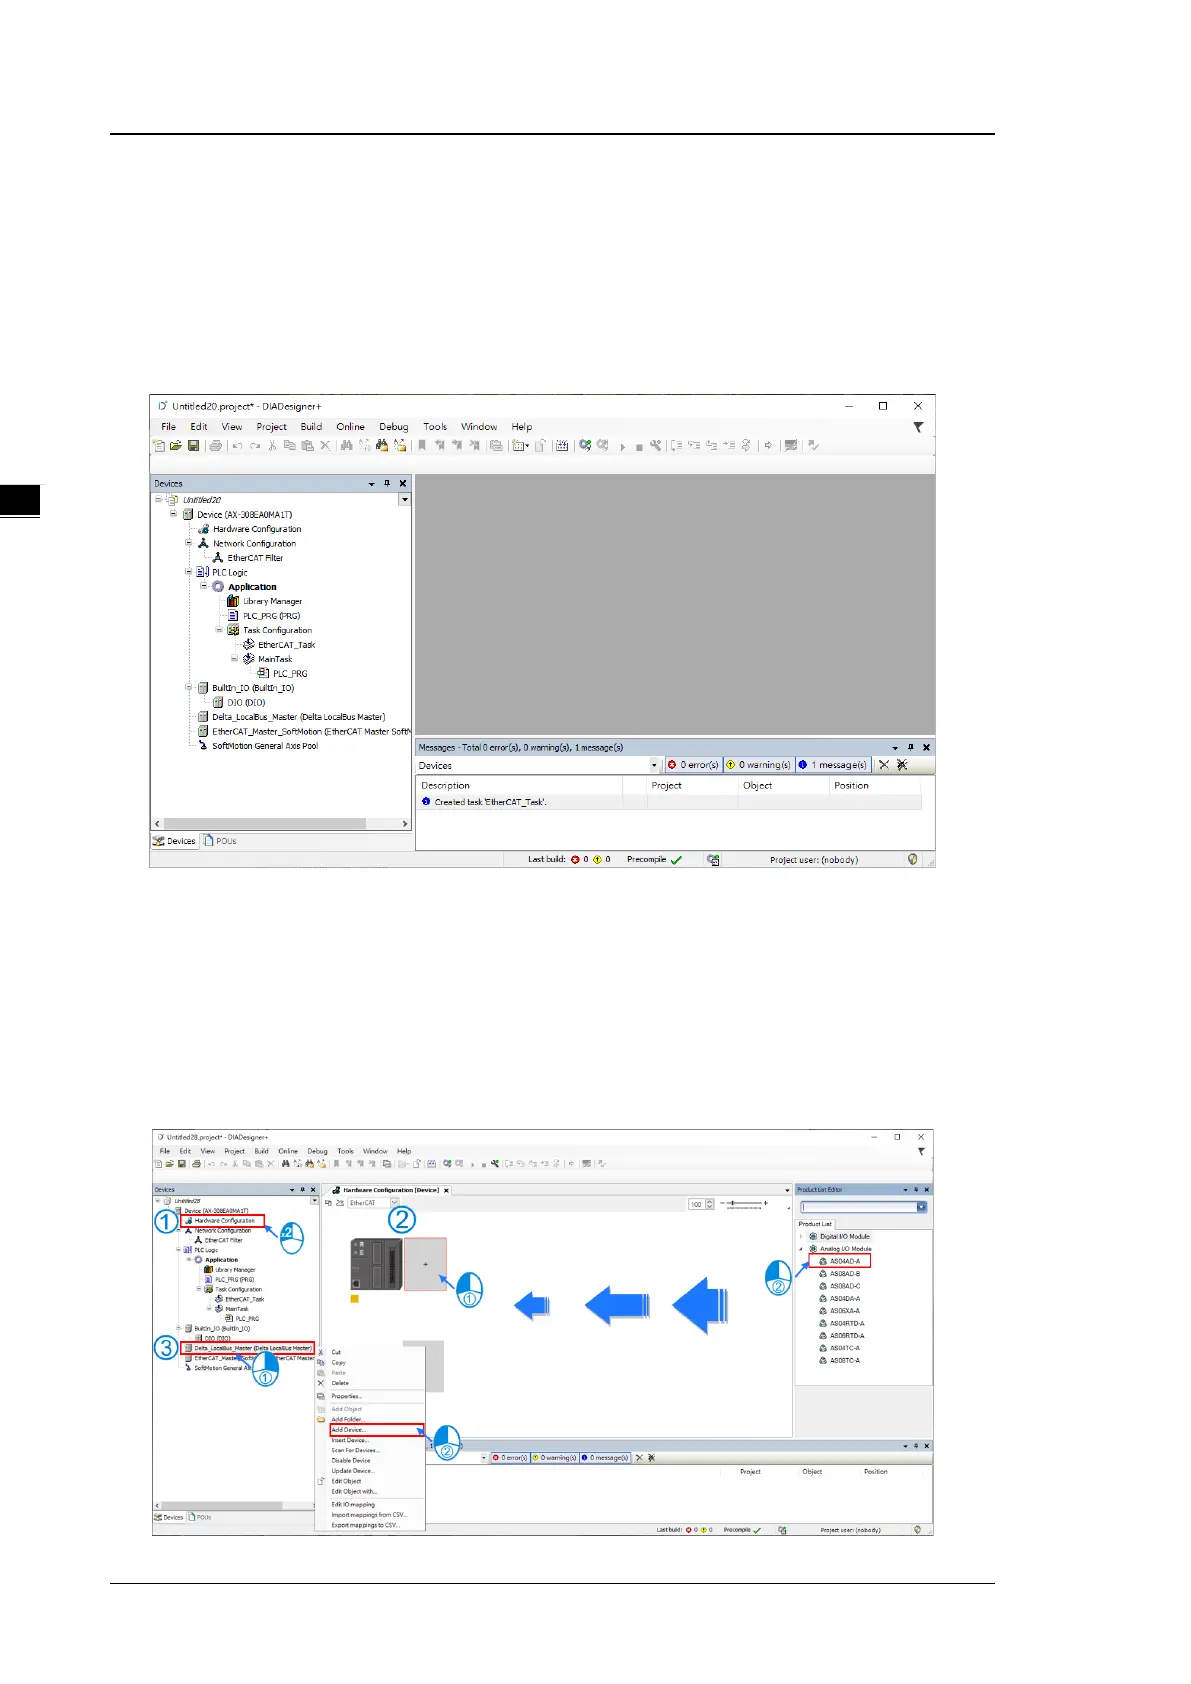Open Build menu in Untitled20 window
The width and height of the screenshot is (1191, 1684).
click(x=311, y=427)
